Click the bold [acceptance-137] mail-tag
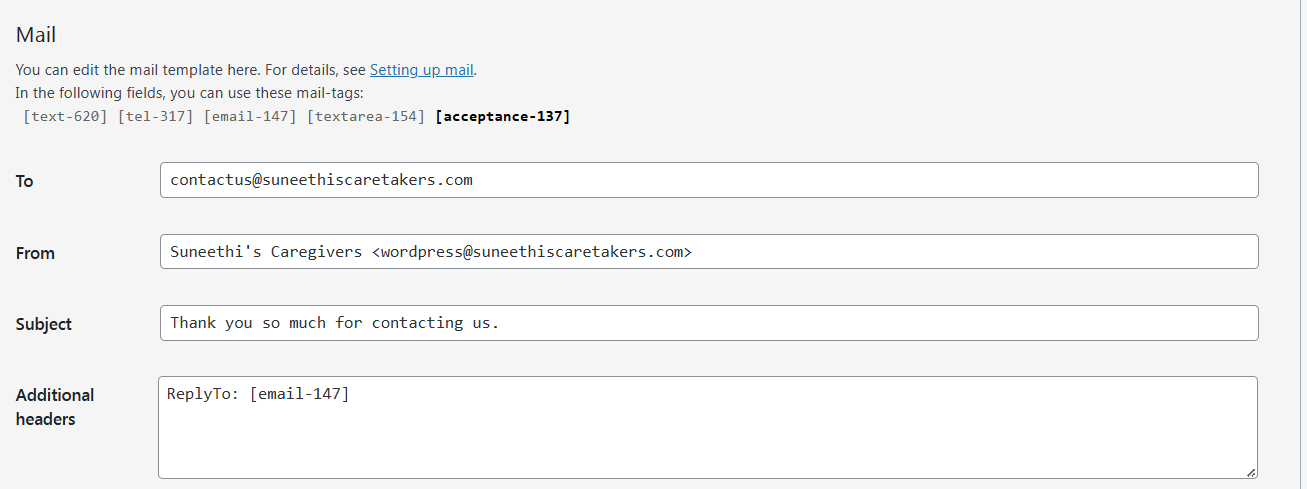The image size is (1307, 489). point(502,117)
